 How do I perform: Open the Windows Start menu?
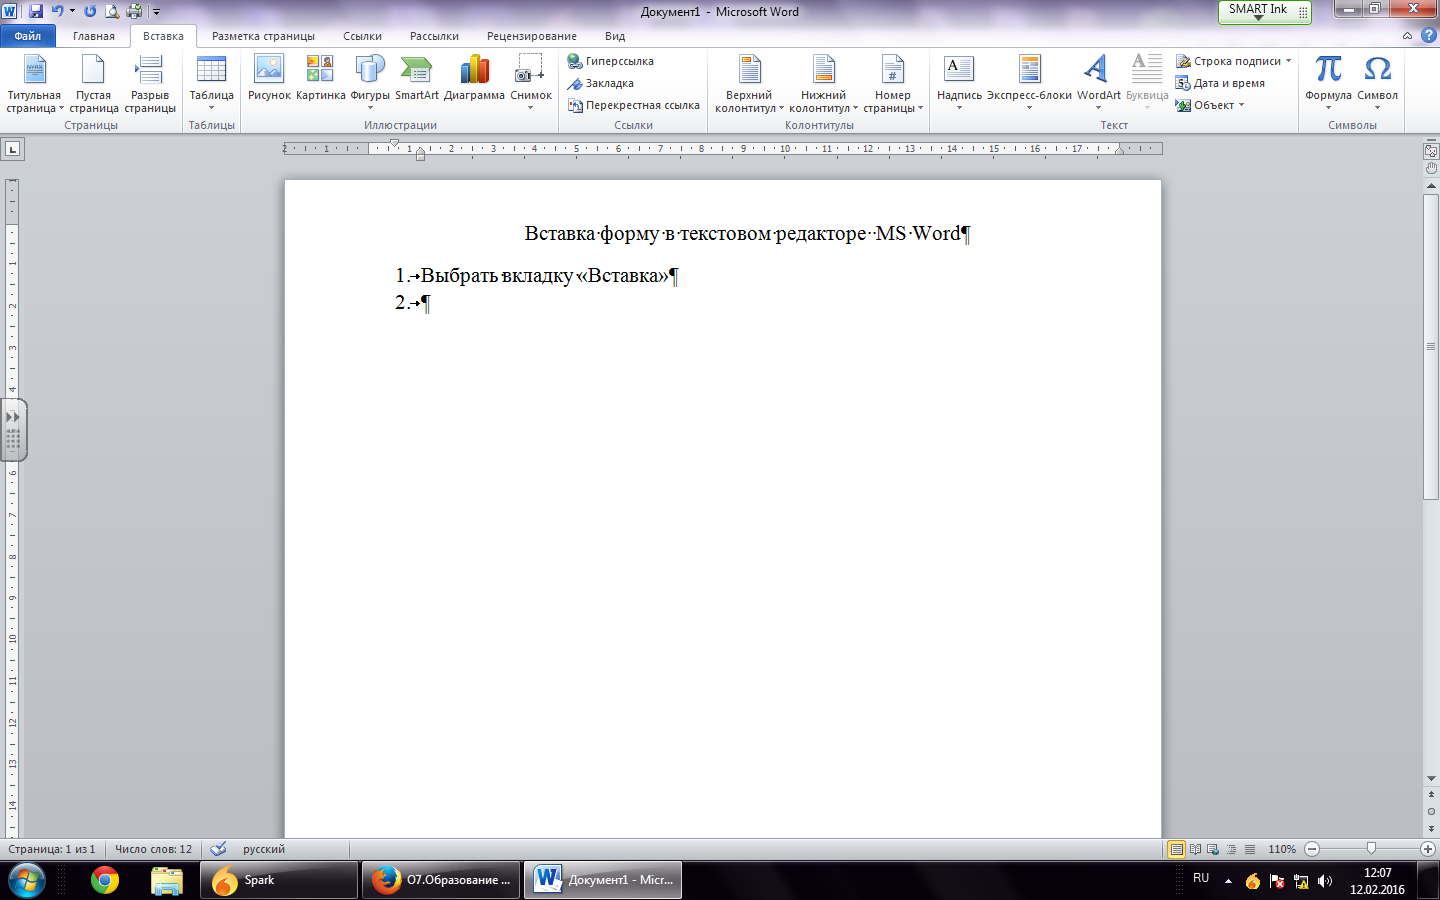coord(27,881)
